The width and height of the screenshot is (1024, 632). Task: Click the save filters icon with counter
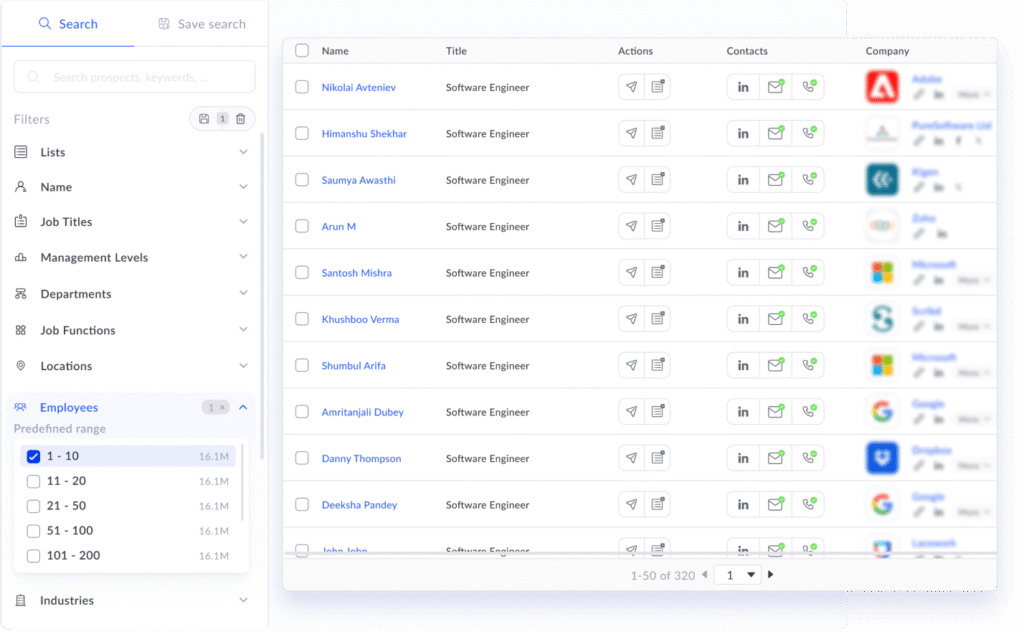[212, 119]
